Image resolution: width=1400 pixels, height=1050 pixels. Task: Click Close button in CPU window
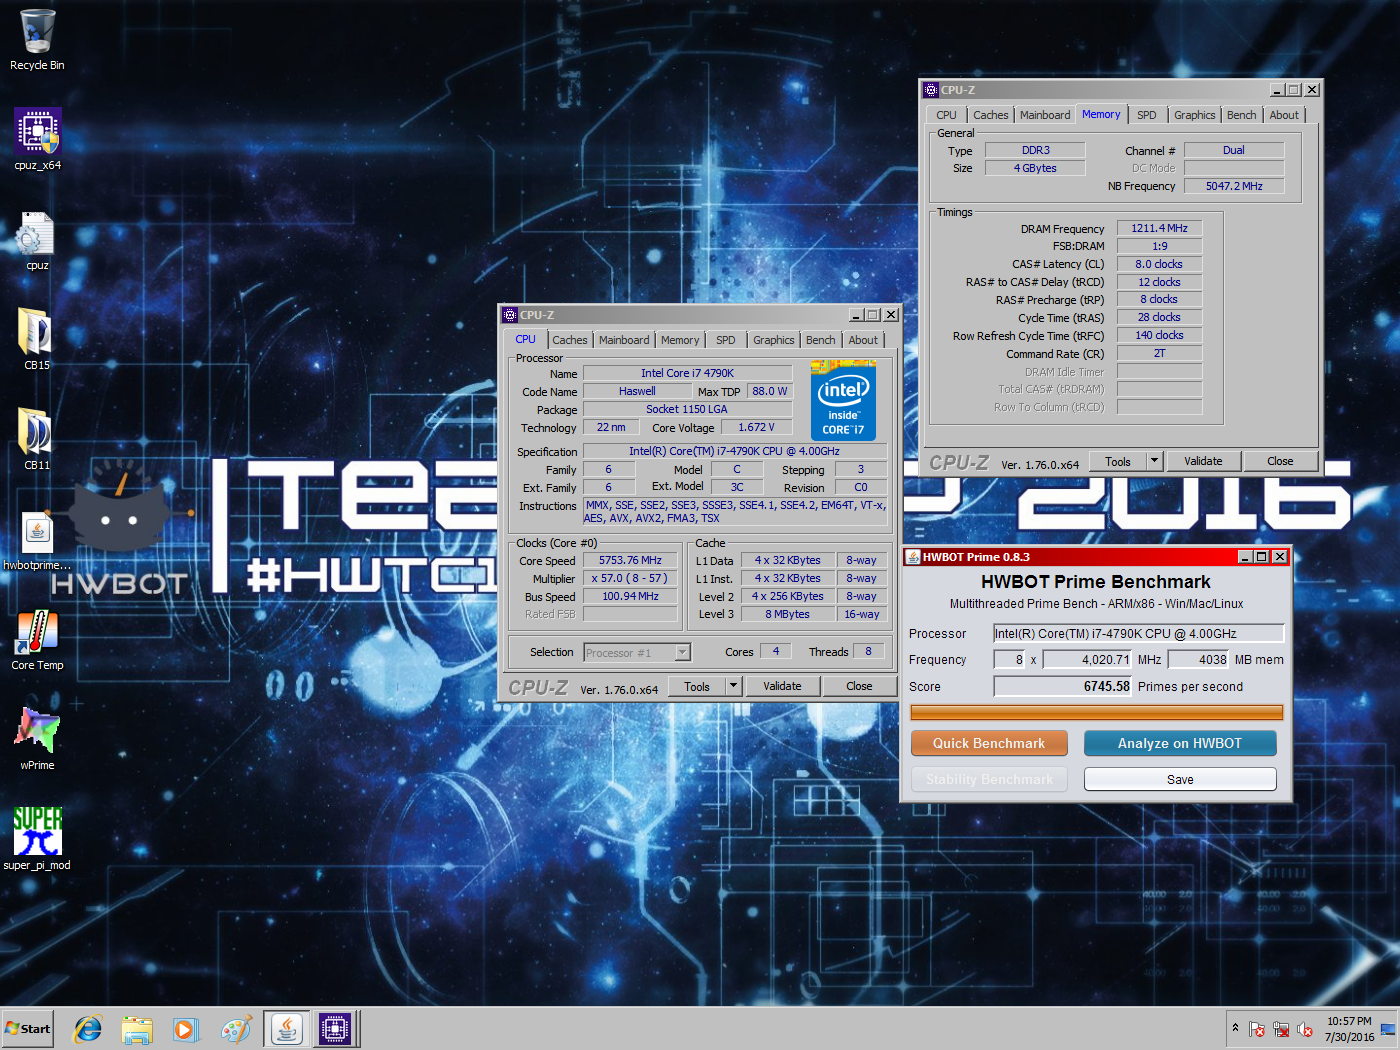[859, 686]
